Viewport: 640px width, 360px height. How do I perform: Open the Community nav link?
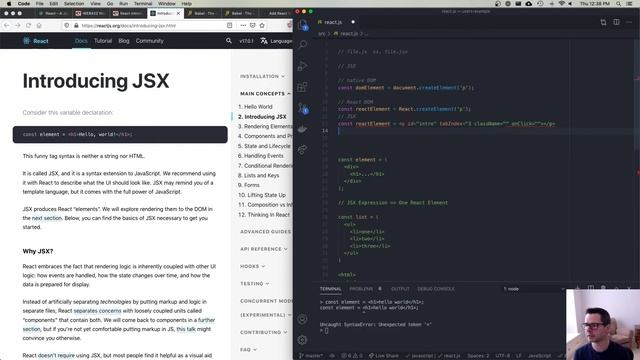149,41
